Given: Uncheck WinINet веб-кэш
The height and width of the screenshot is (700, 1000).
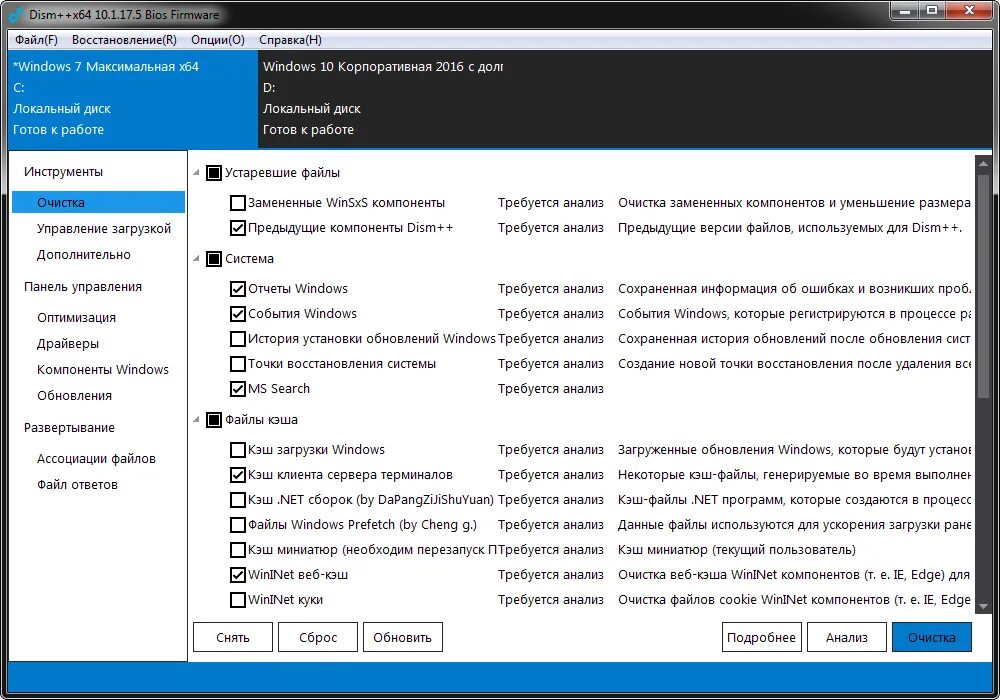Looking at the screenshot, I should (x=237, y=575).
